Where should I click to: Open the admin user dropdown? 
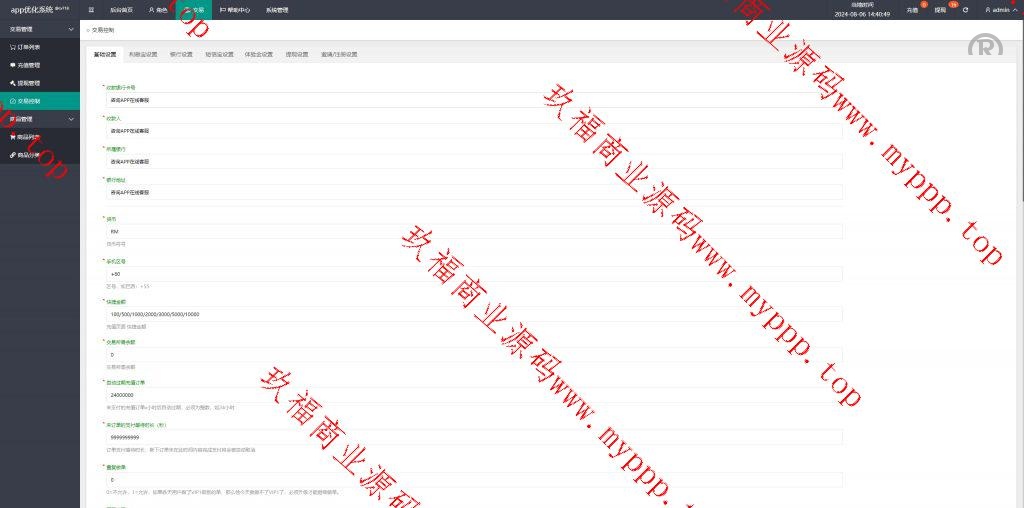(x=999, y=10)
